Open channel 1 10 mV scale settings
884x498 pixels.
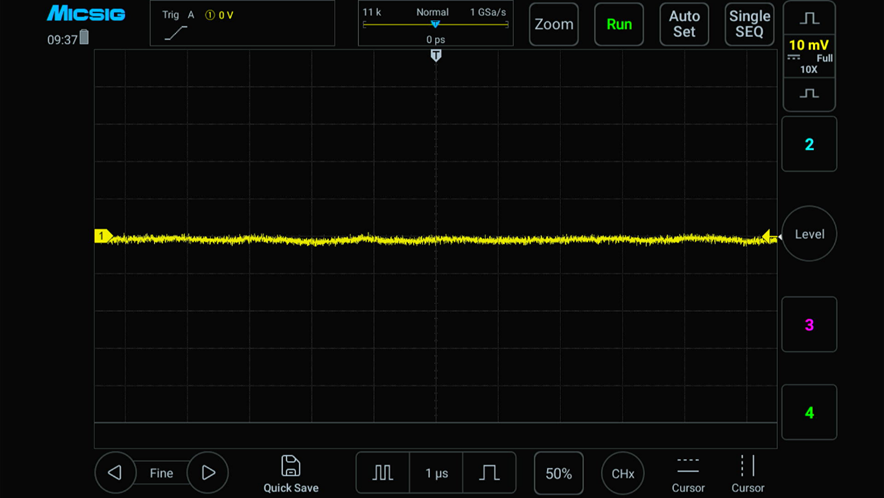809,56
